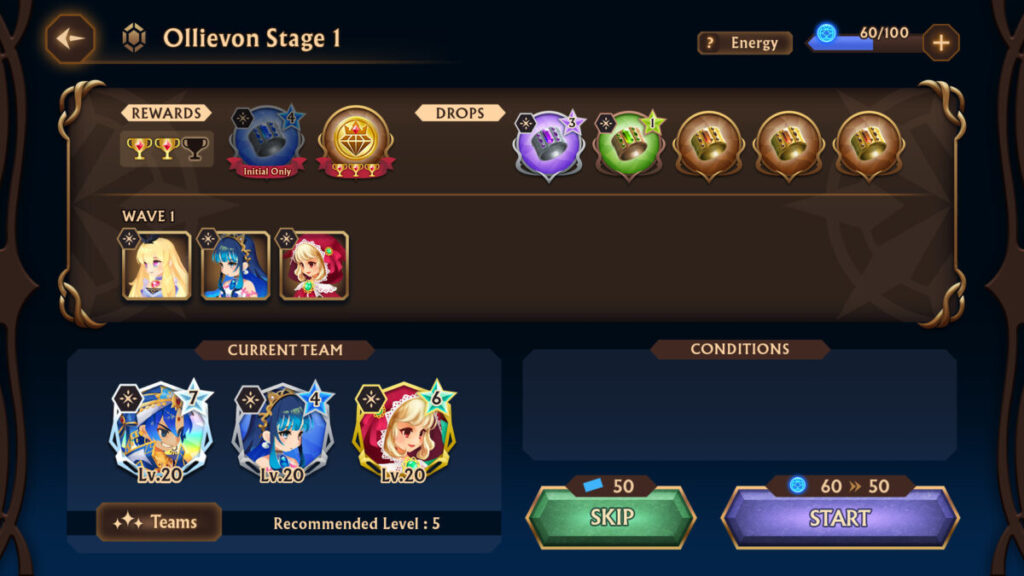Add more energy with plus icon
The height and width of the screenshot is (576, 1024).
940,42
